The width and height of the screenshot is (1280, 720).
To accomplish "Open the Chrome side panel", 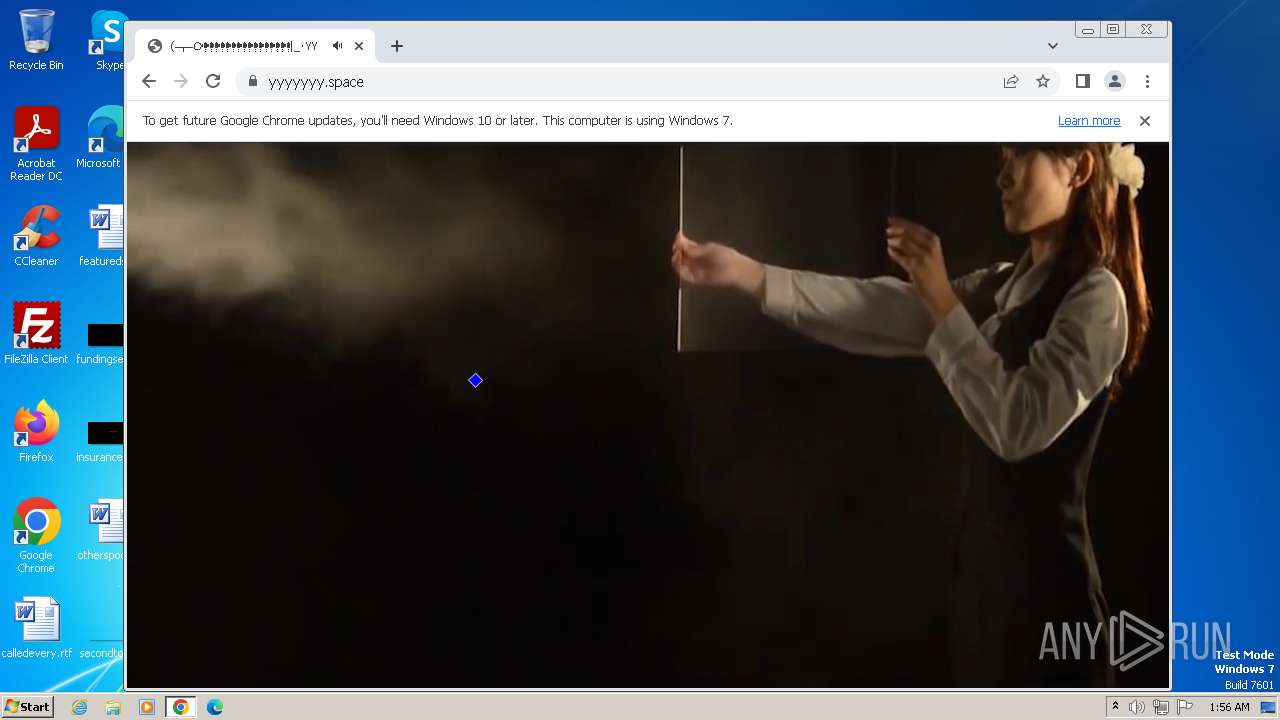I will [1082, 82].
